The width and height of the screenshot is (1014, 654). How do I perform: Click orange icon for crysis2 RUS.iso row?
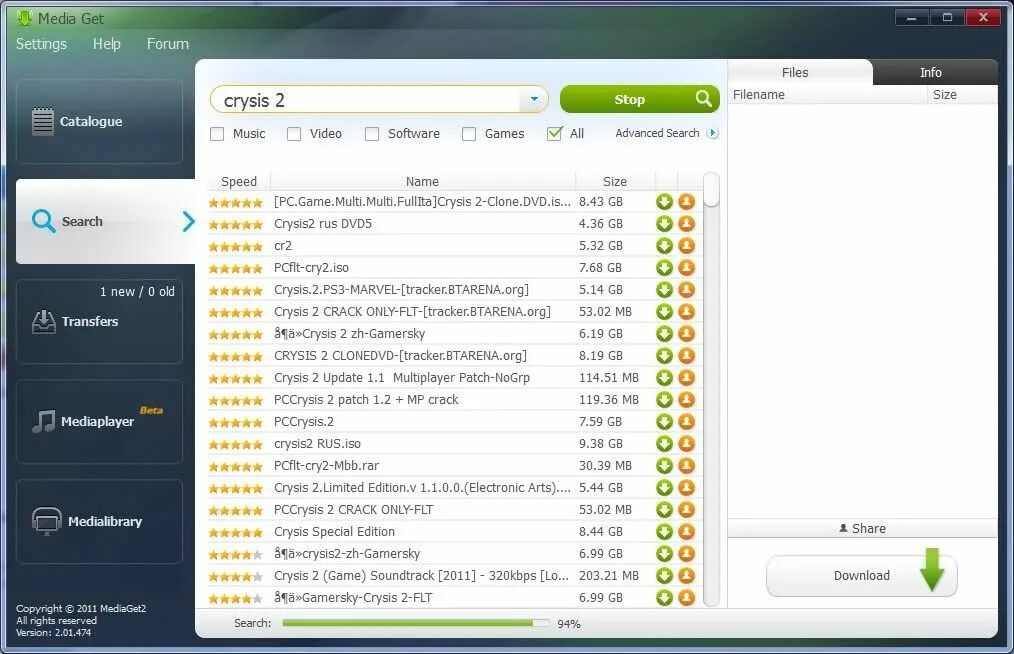(686, 444)
